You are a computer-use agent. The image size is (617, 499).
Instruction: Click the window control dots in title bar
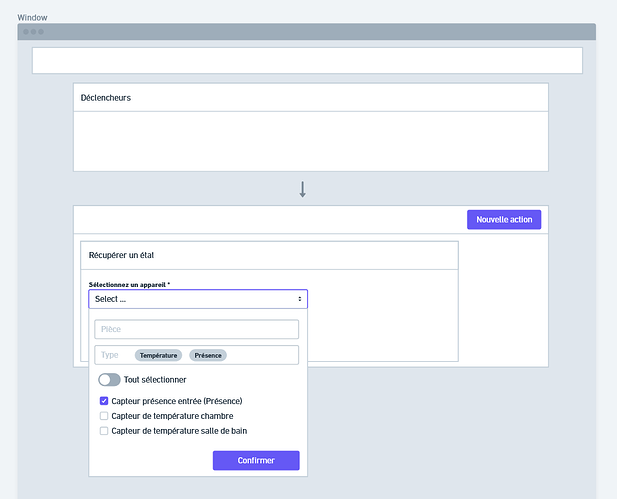tap(33, 32)
